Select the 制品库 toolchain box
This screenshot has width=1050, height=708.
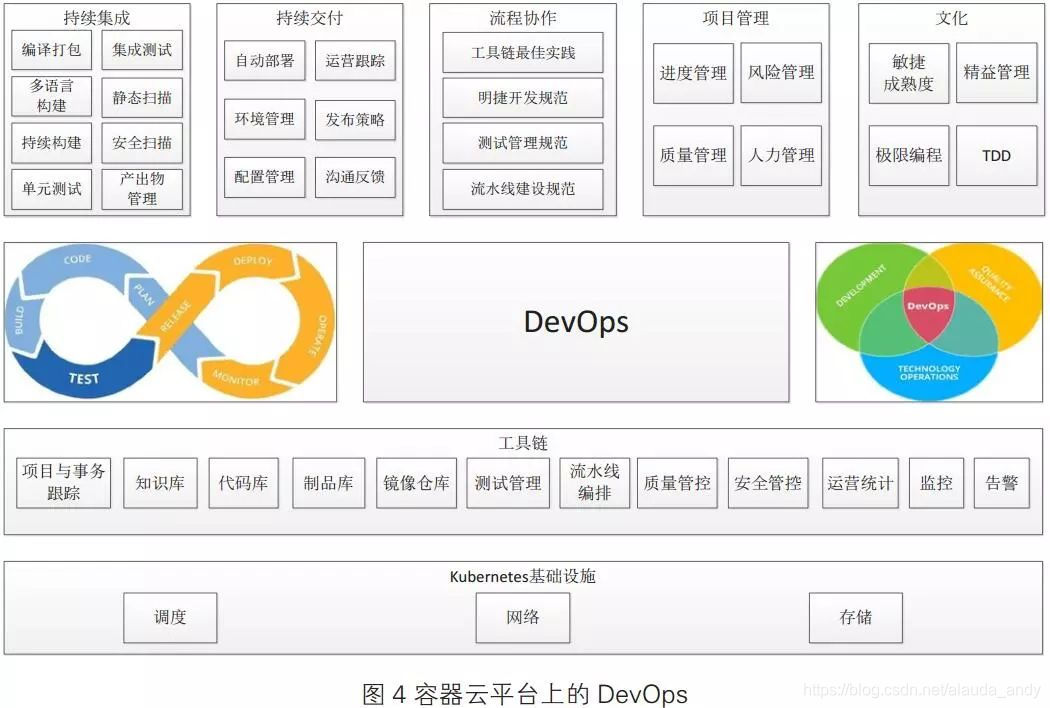pos(328,483)
